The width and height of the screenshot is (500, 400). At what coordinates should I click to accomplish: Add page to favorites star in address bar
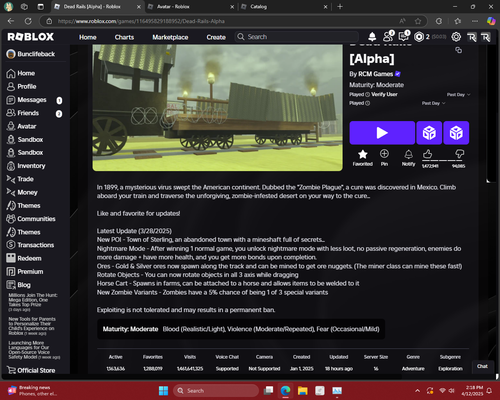click(418, 21)
